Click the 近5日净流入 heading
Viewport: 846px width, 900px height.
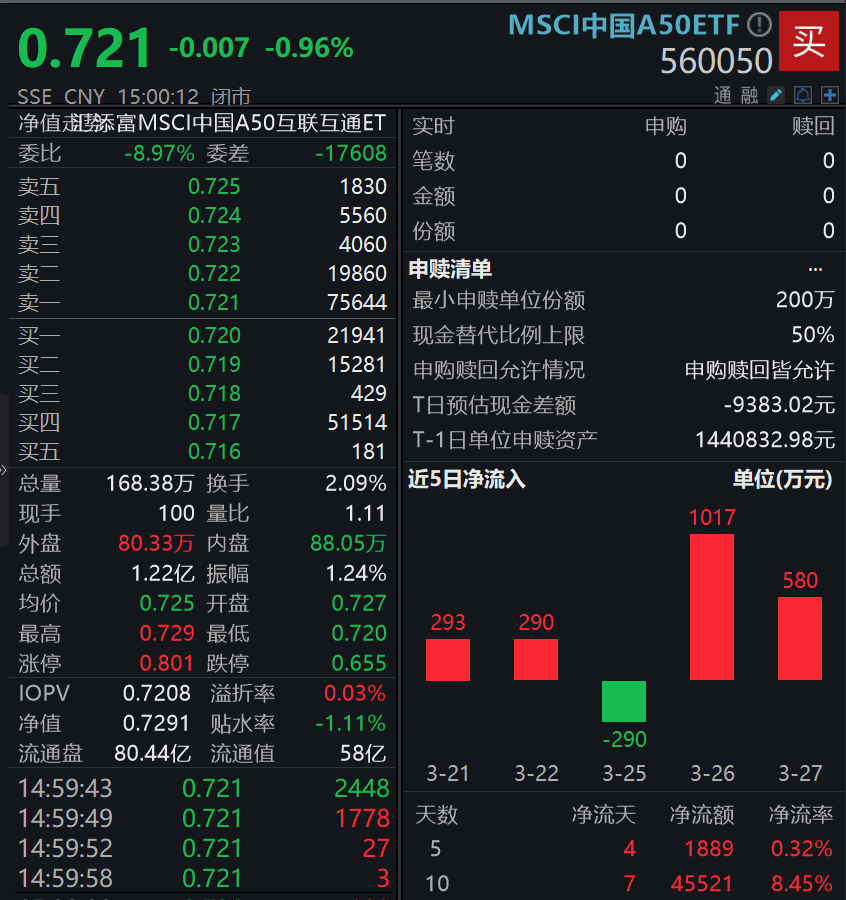[x=467, y=479]
